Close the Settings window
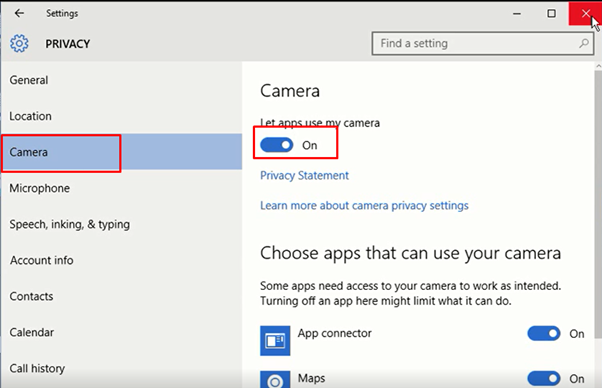The height and width of the screenshot is (388, 602). click(585, 13)
